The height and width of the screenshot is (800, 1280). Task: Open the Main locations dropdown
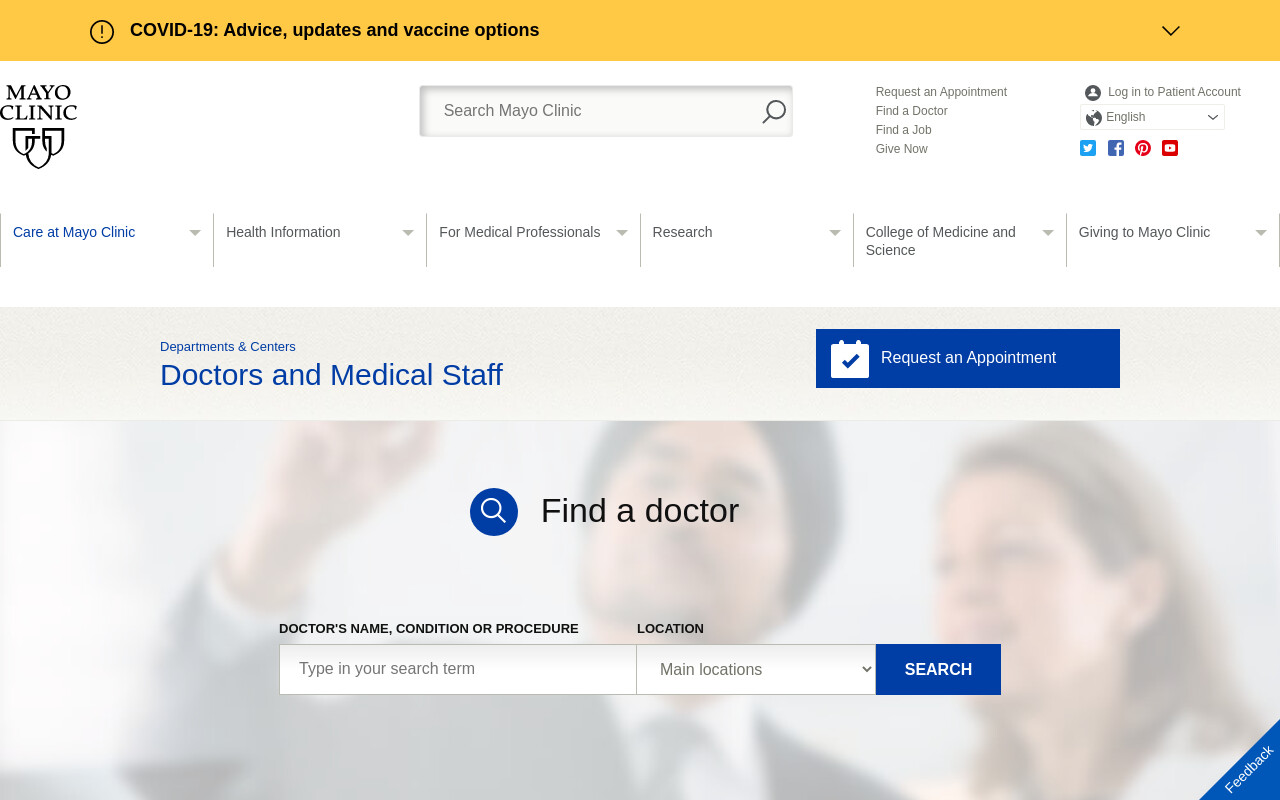coord(756,669)
